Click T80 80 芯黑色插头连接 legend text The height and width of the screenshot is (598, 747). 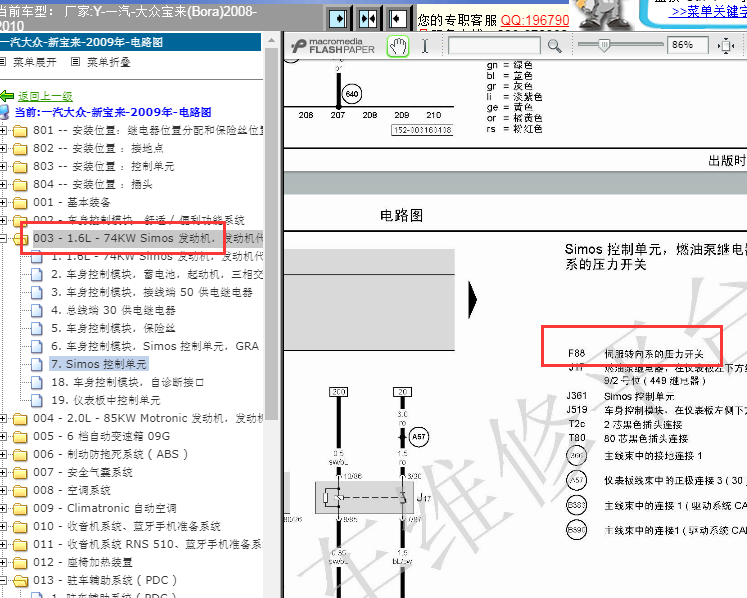tap(628, 438)
